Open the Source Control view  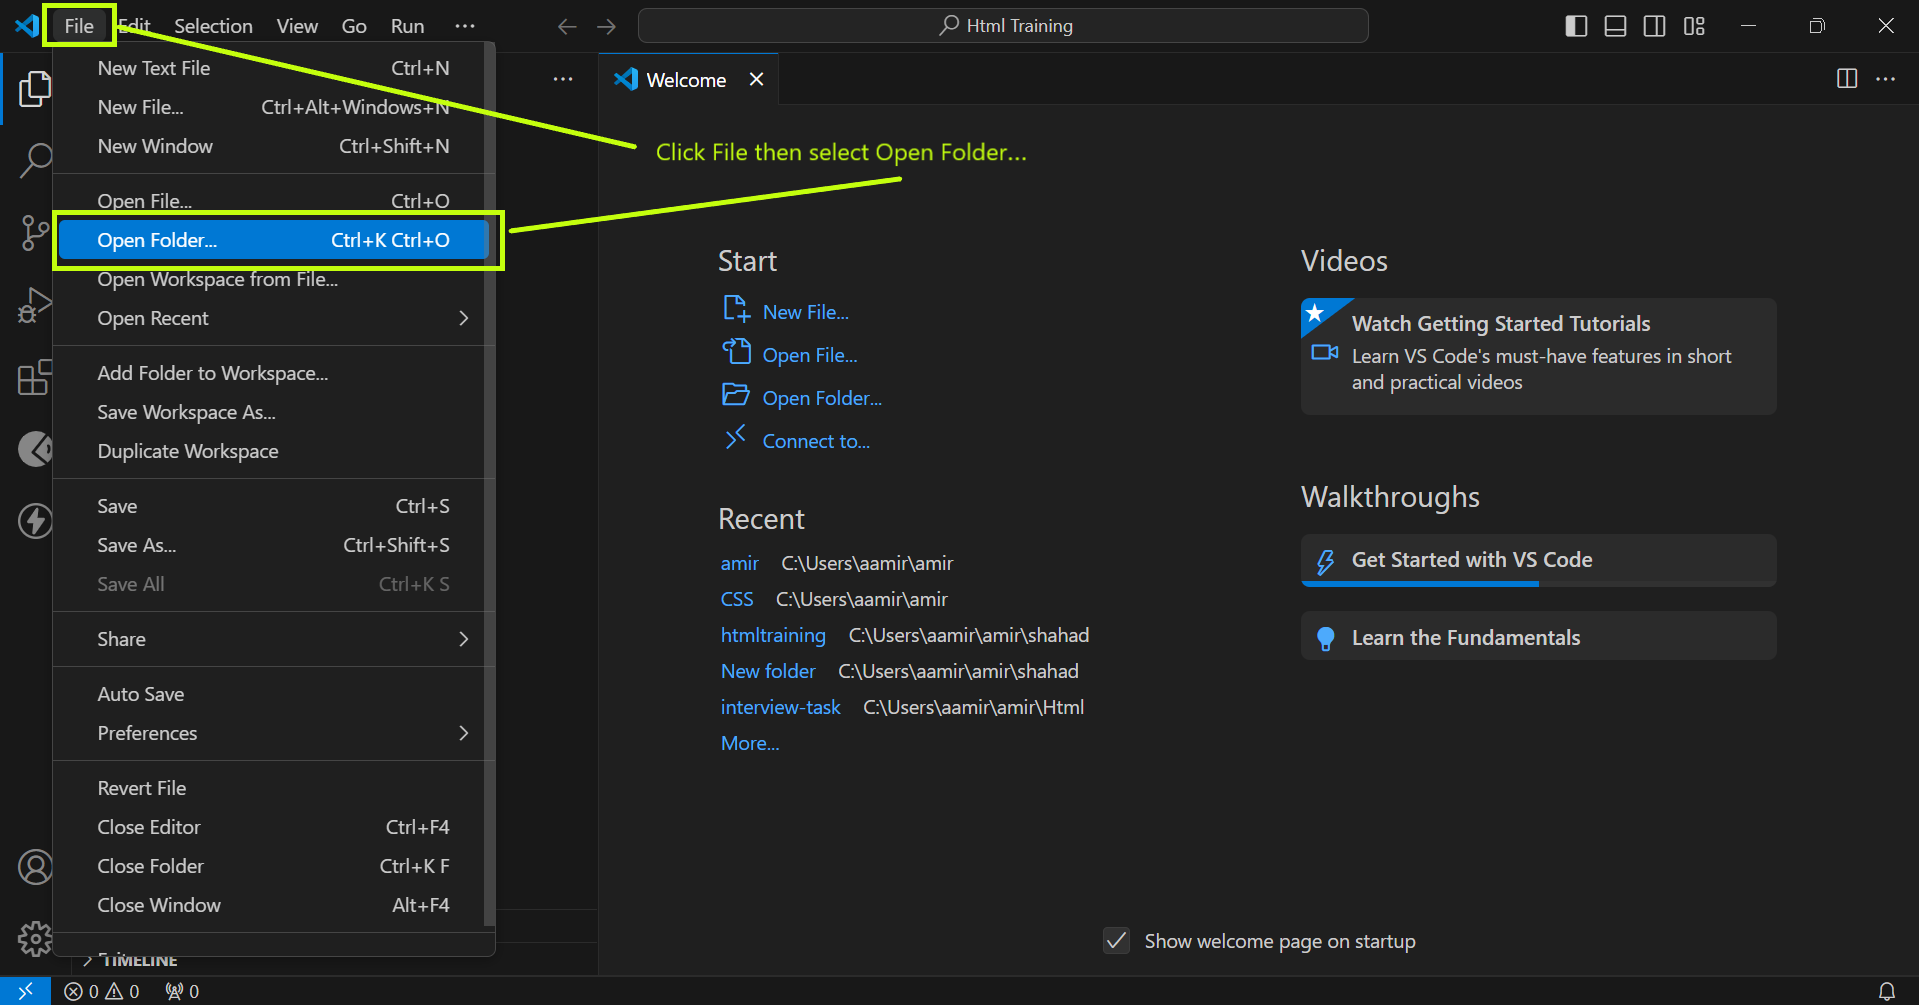point(35,232)
